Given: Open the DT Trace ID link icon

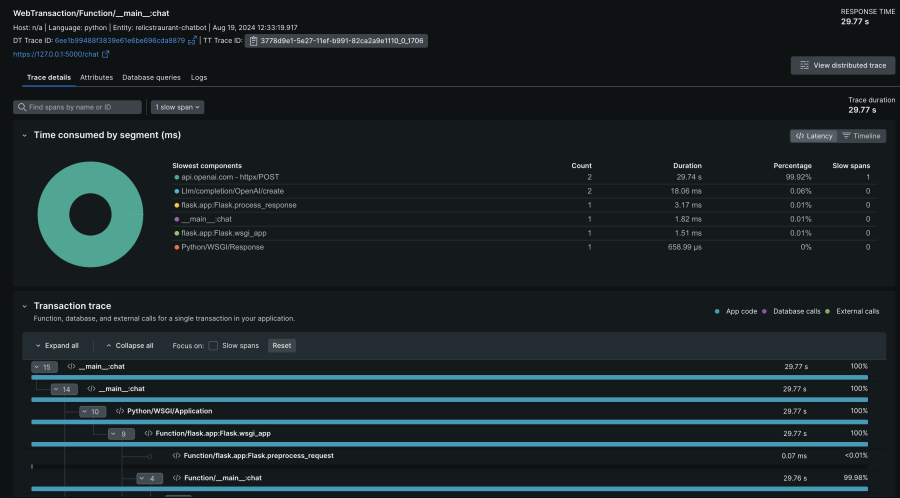Looking at the screenshot, I should [192, 41].
